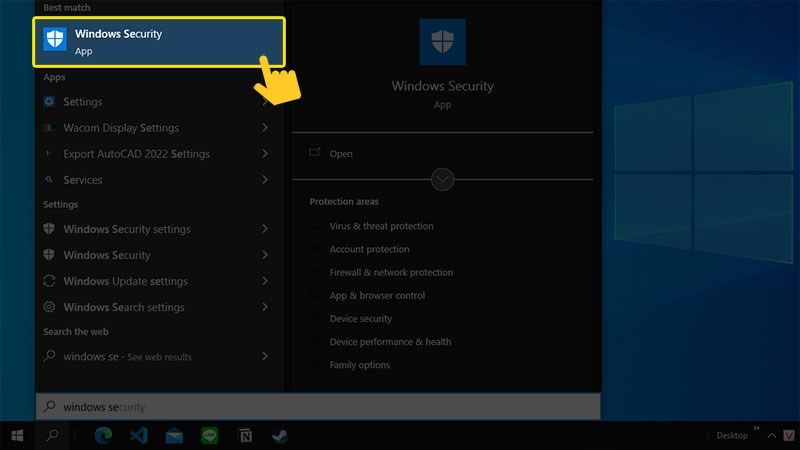
Task: Expand the Export AutoCAD 2022 Settings chevron
Action: click(265, 154)
